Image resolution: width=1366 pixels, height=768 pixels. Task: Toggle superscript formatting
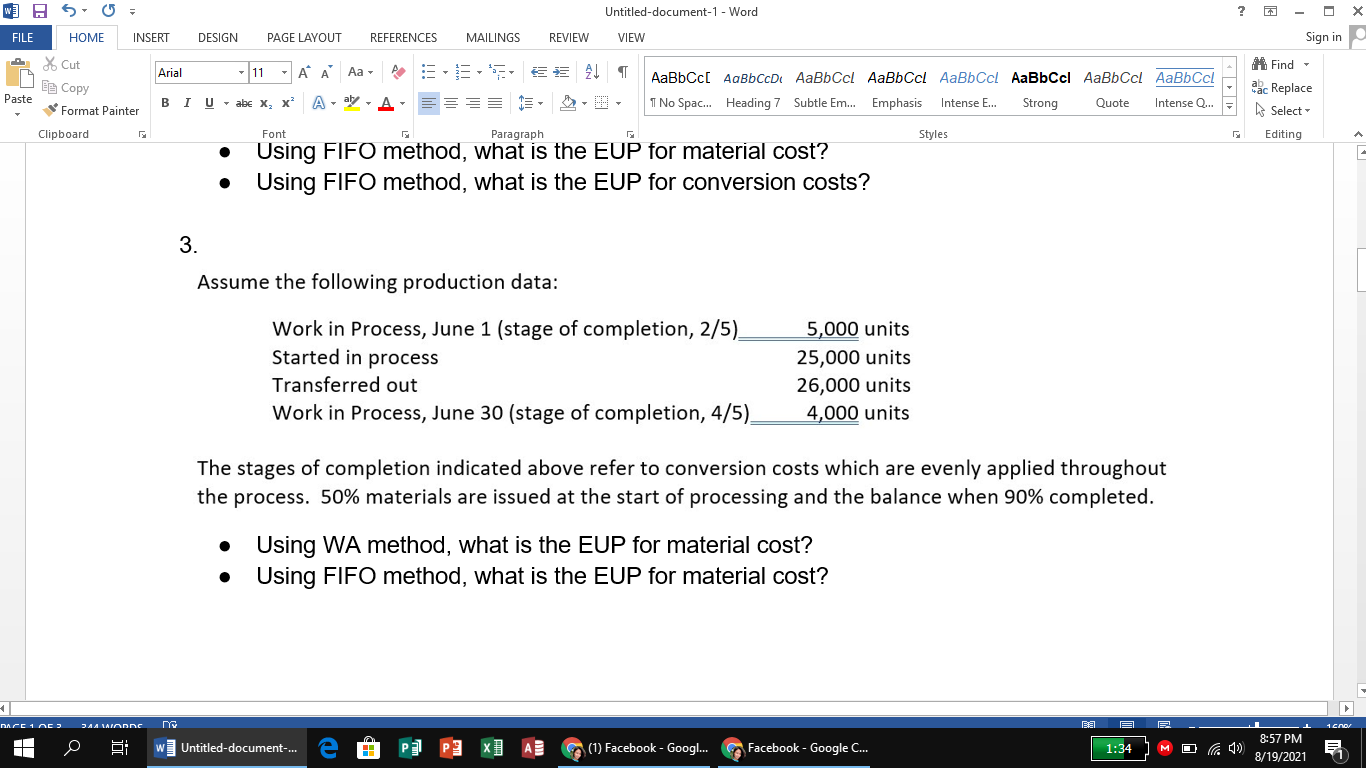point(288,103)
